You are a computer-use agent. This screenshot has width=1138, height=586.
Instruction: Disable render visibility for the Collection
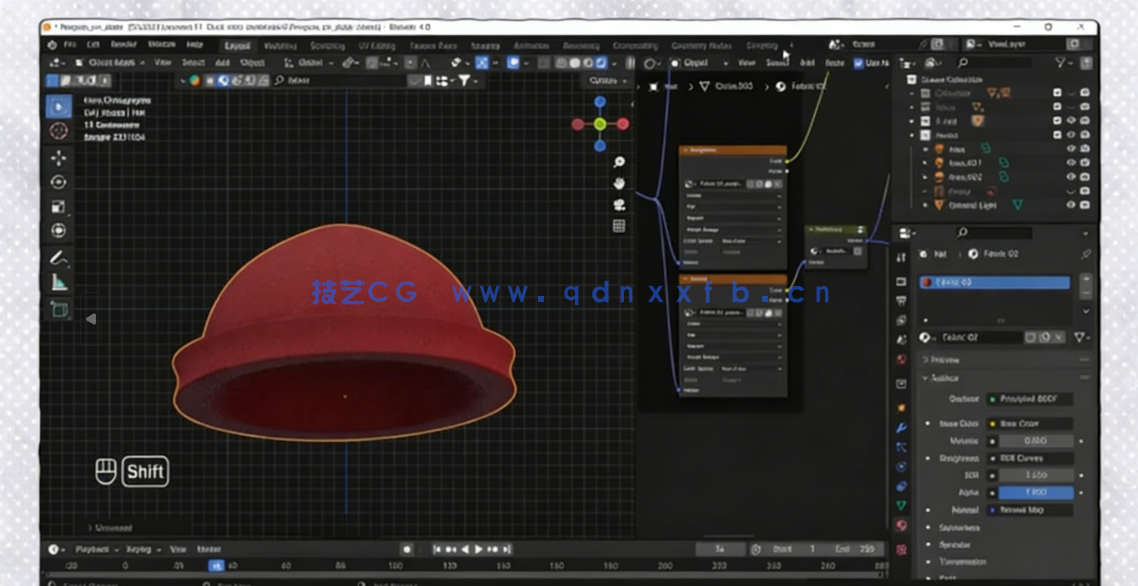(1083, 92)
